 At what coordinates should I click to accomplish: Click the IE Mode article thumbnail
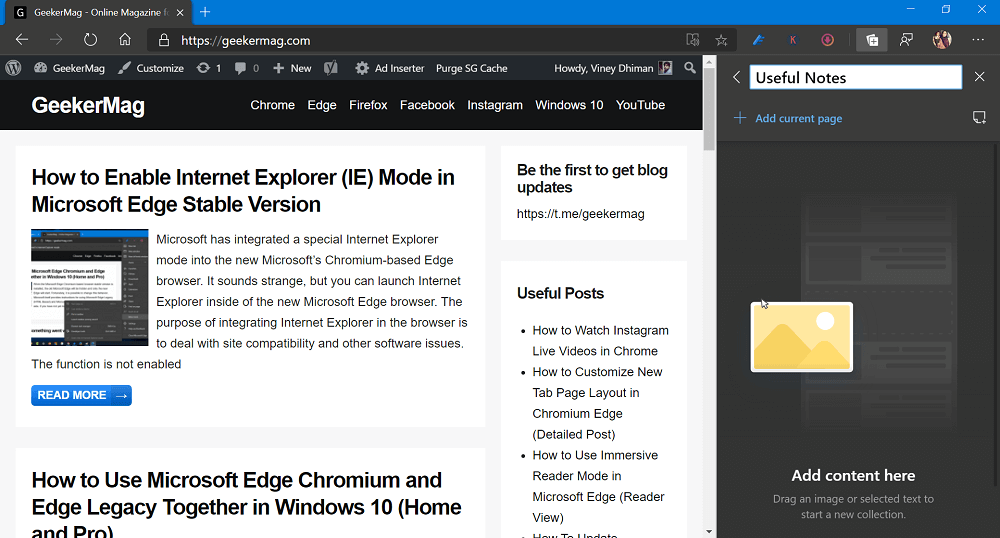tap(90, 287)
